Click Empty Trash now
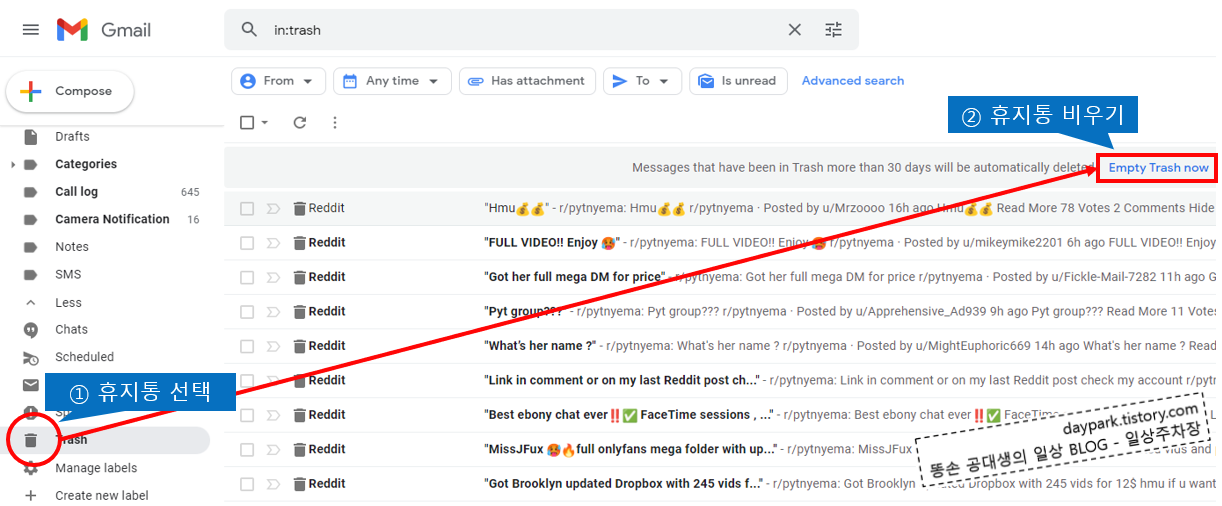Image resolution: width=1222 pixels, height=506 pixels. point(1158,168)
